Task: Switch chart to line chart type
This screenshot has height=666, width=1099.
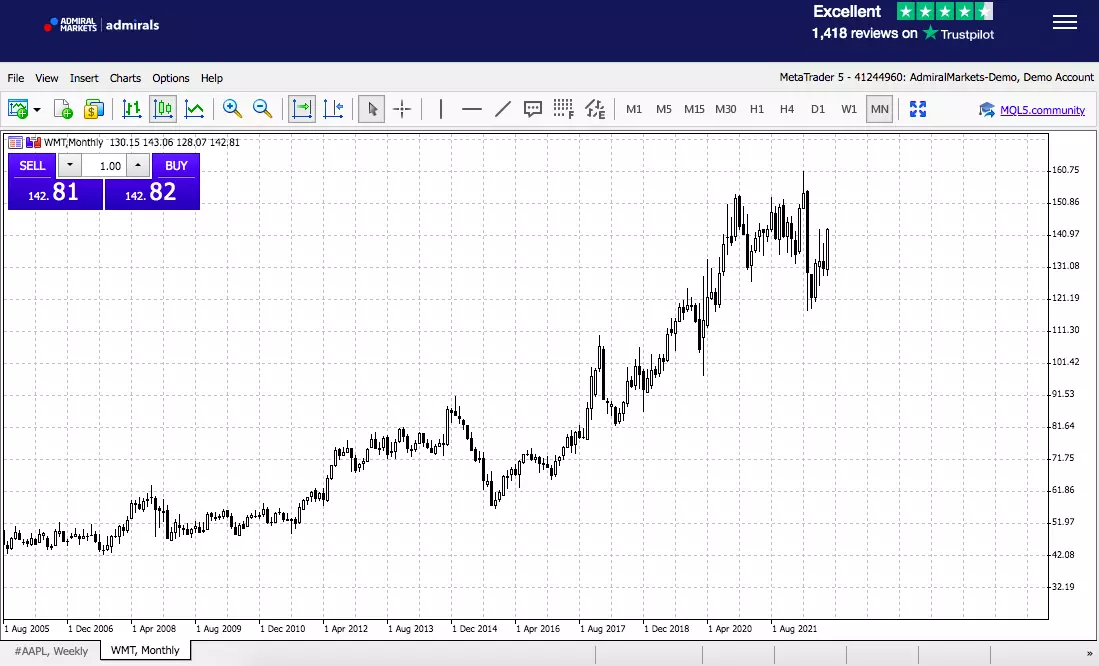Action: [194, 109]
